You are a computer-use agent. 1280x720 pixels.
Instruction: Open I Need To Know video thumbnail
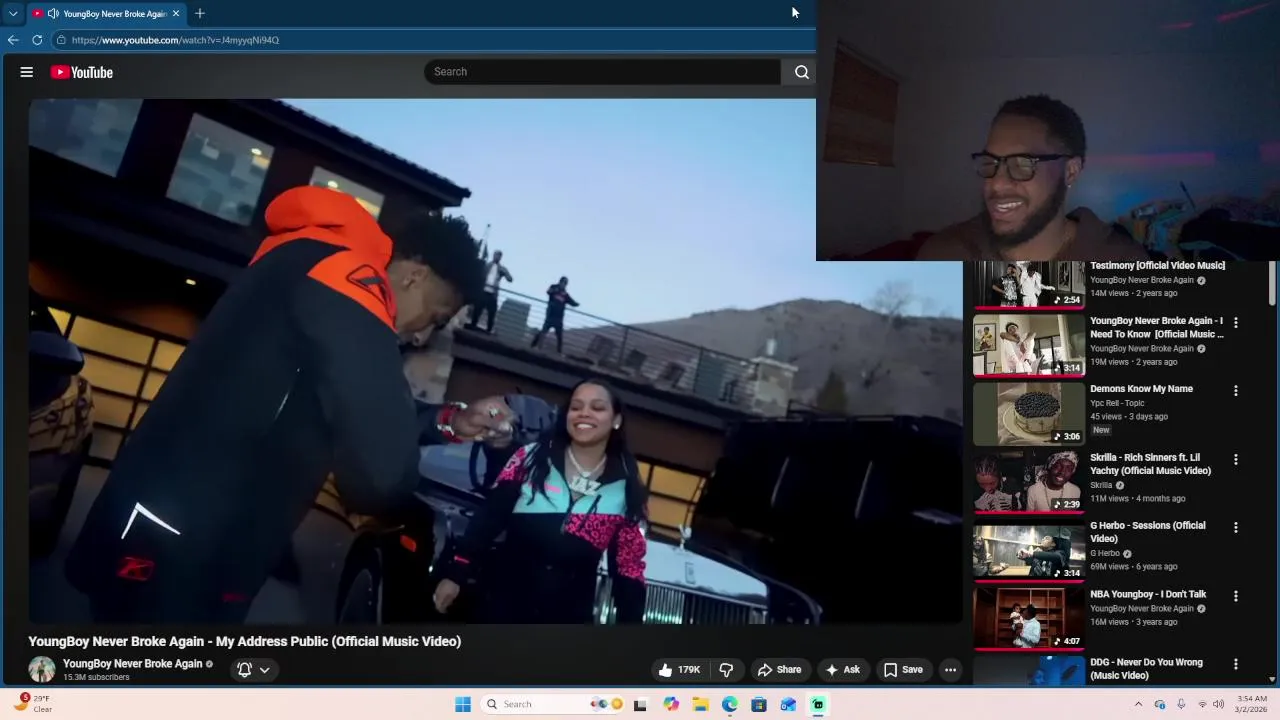click(x=1028, y=345)
